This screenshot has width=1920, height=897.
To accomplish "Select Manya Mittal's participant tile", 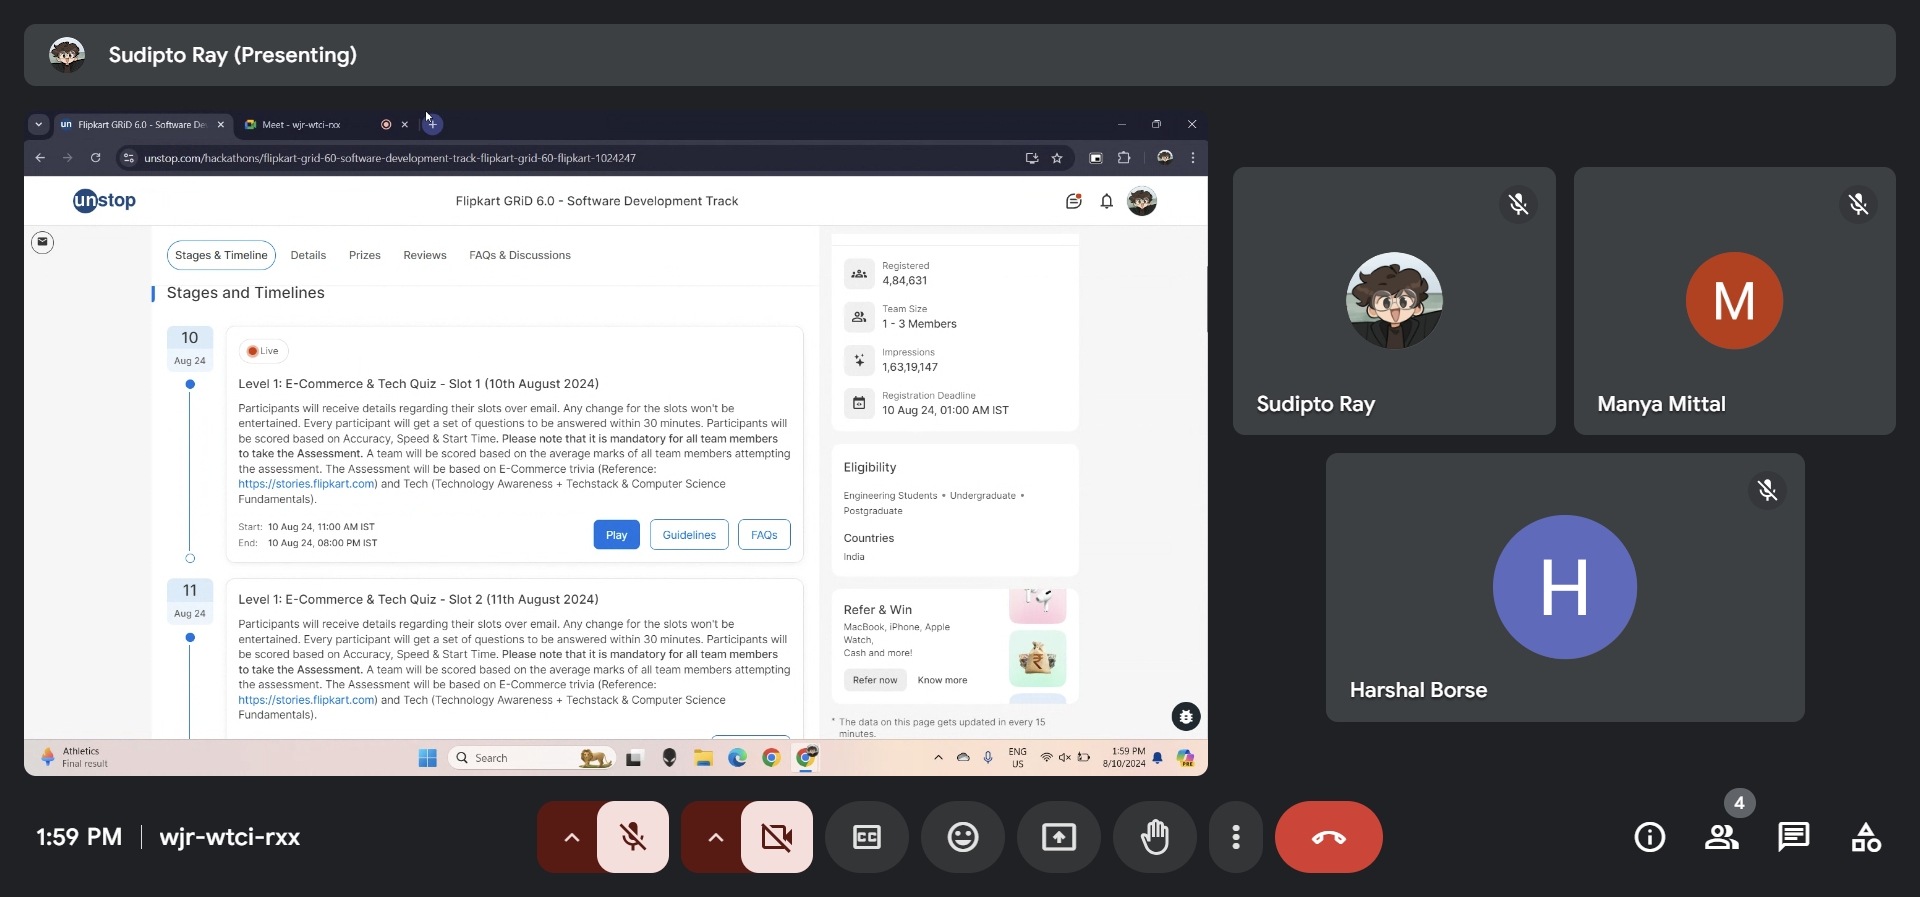I will coord(1735,301).
